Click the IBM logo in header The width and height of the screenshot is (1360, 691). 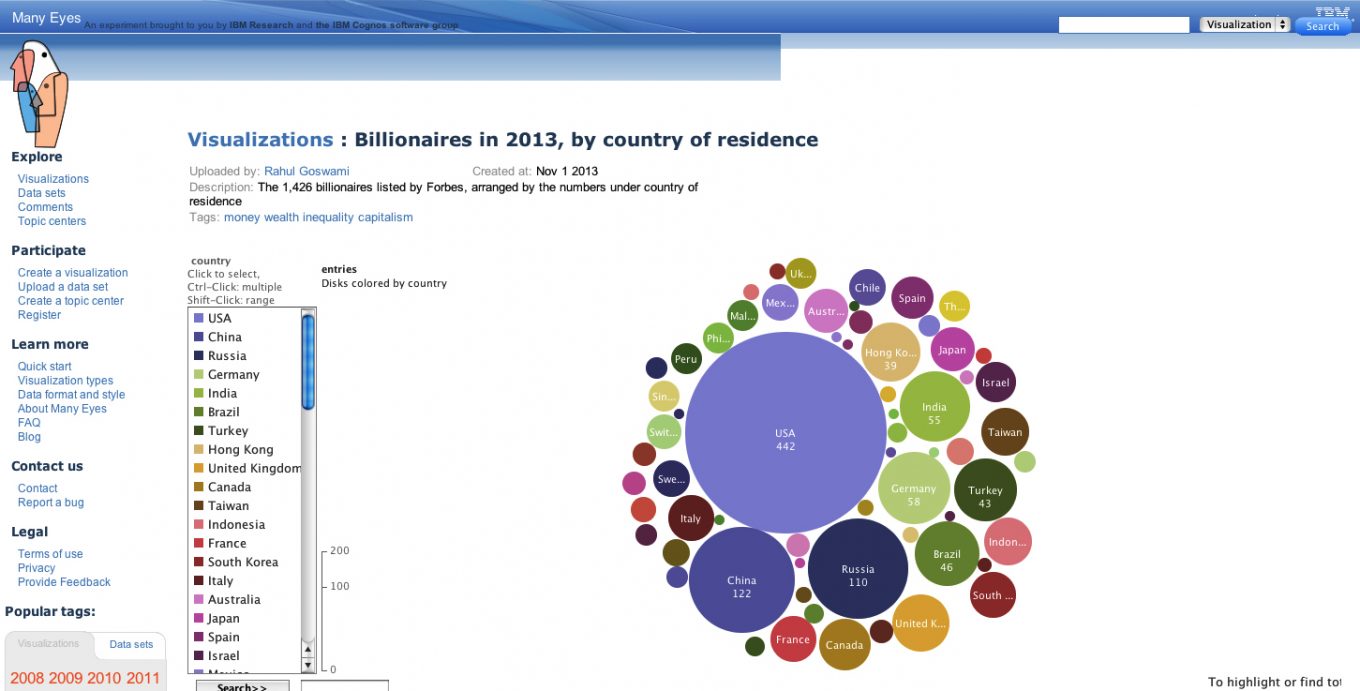tap(1331, 12)
